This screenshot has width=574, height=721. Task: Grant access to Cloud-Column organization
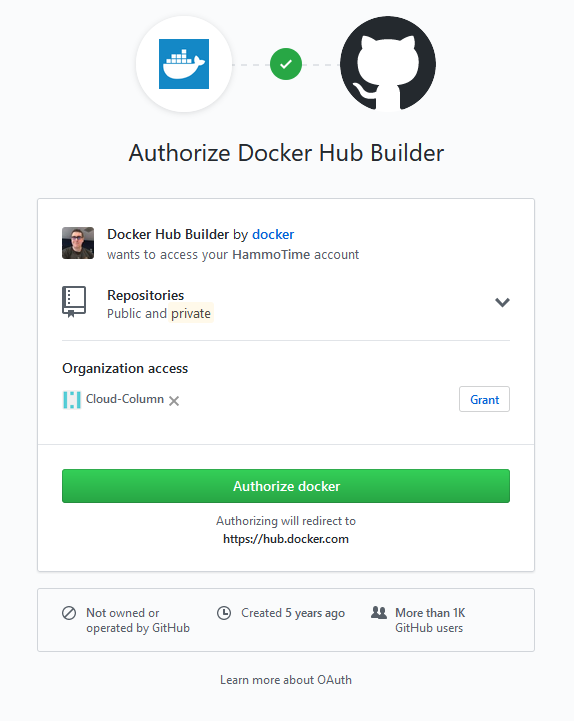tap(484, 399)
